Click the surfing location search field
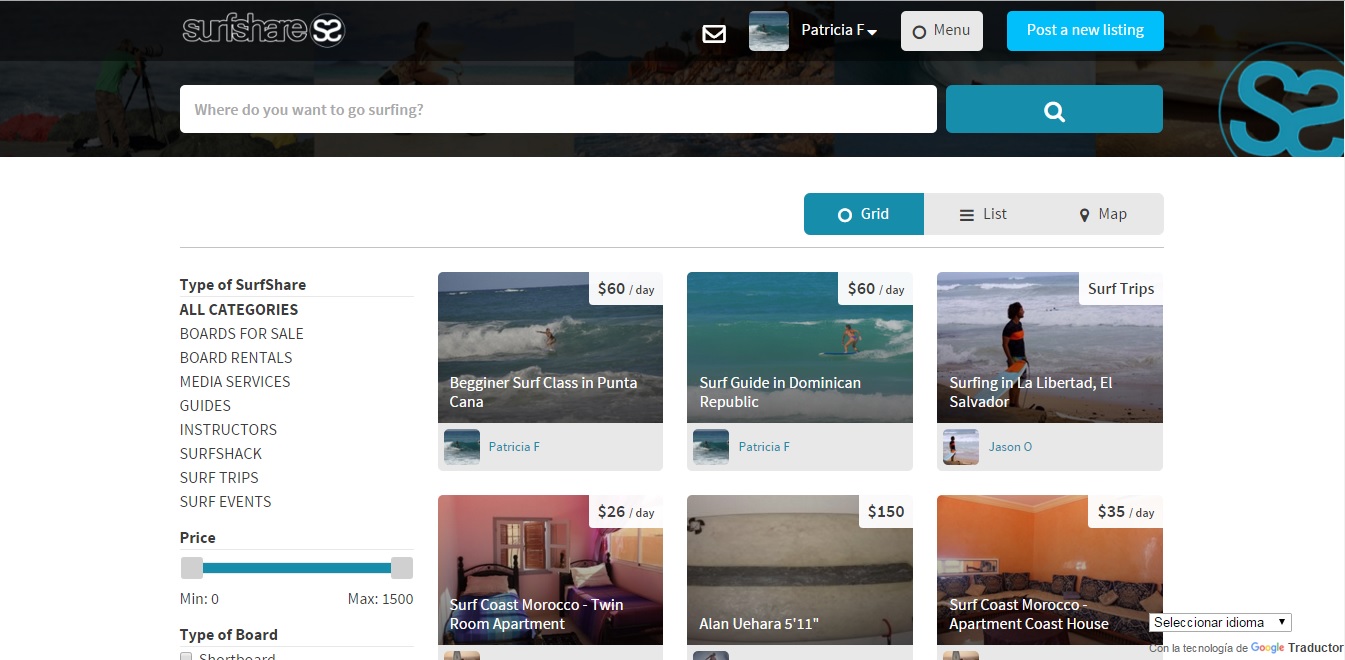1345x660 pixels. (558, 110)
